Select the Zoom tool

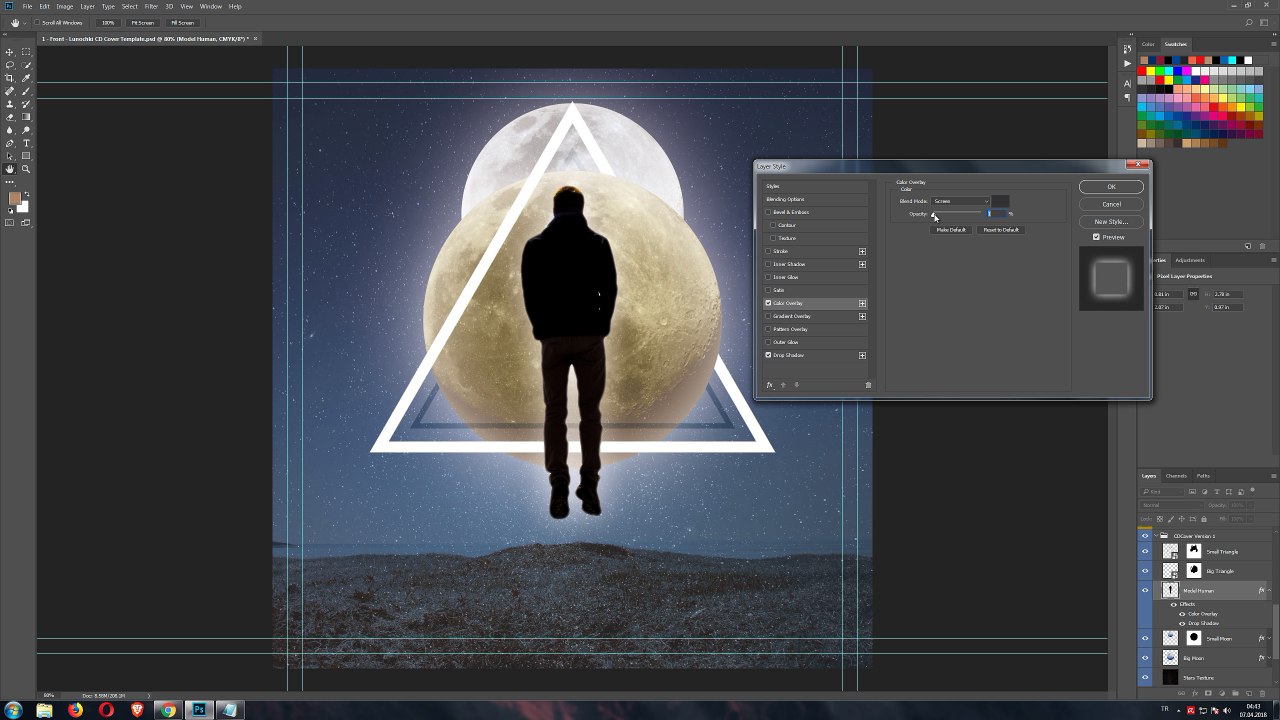pyautogui.click(x=26, y=169)
